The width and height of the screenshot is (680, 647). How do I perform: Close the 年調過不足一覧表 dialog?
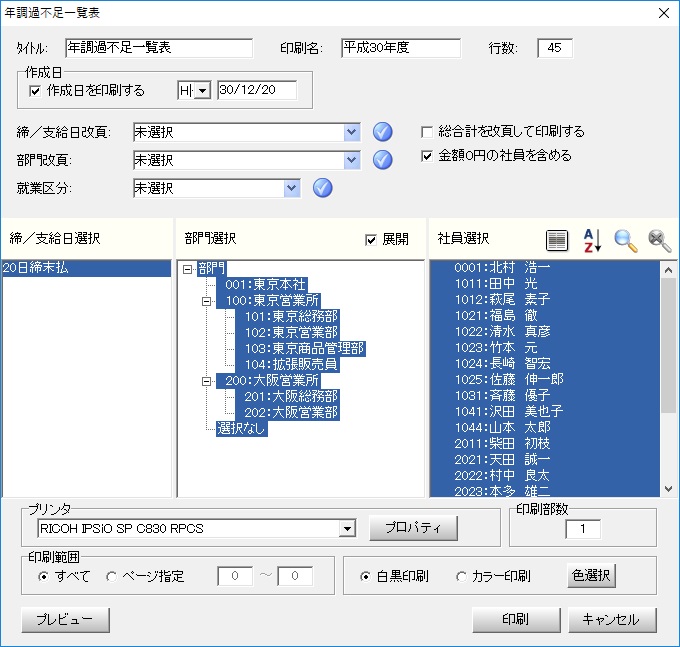(x=664, y=13)
